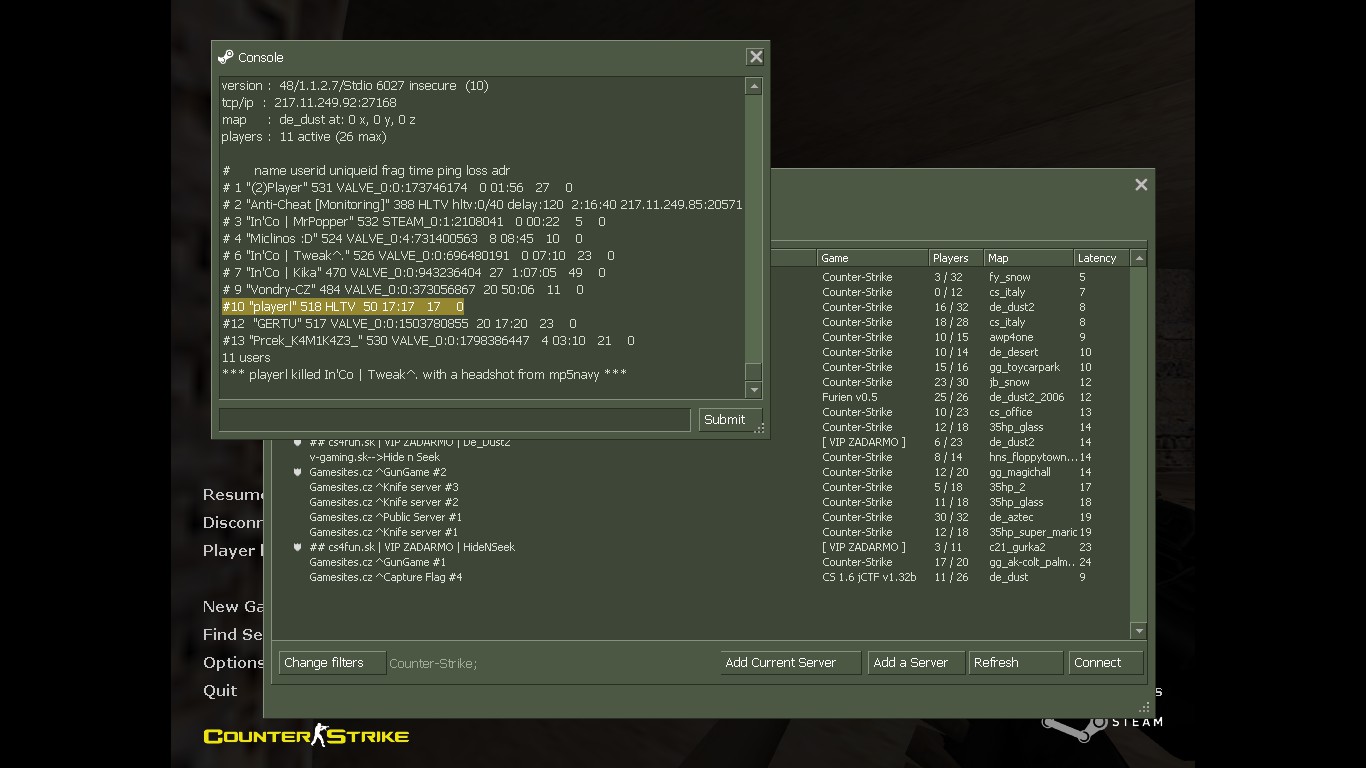The width and height of the screenshot is (1366, 768).
Task: Click the 'Furien v0.5' game cell
Action: [850, 397]
